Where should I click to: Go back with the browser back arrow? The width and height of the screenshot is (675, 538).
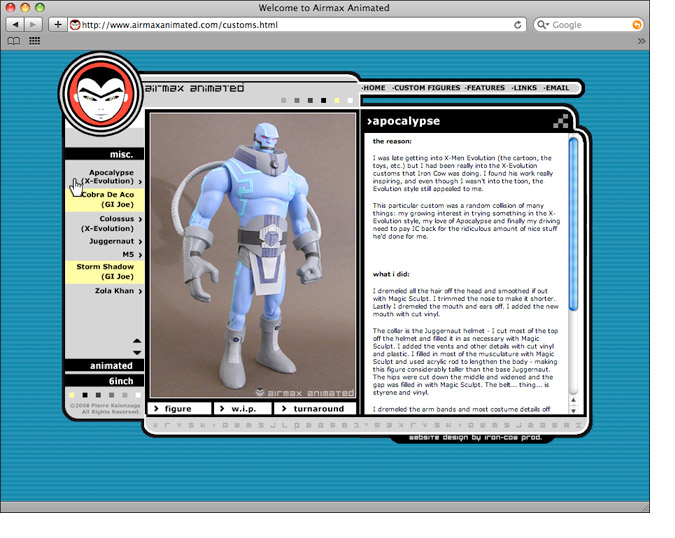click(15, 25)
